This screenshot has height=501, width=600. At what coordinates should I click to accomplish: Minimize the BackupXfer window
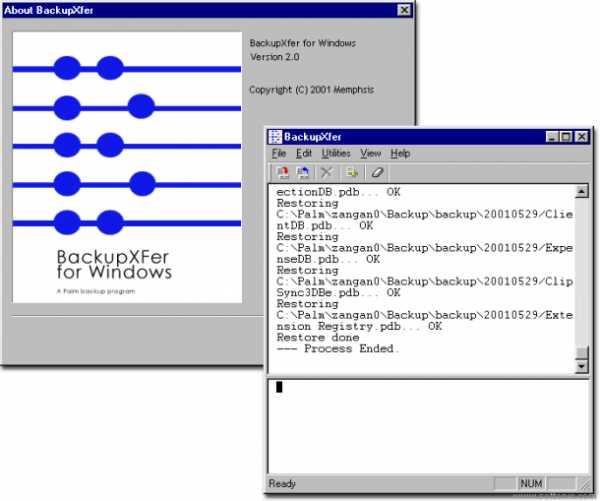pyautogui.click(x=552, y=137)
